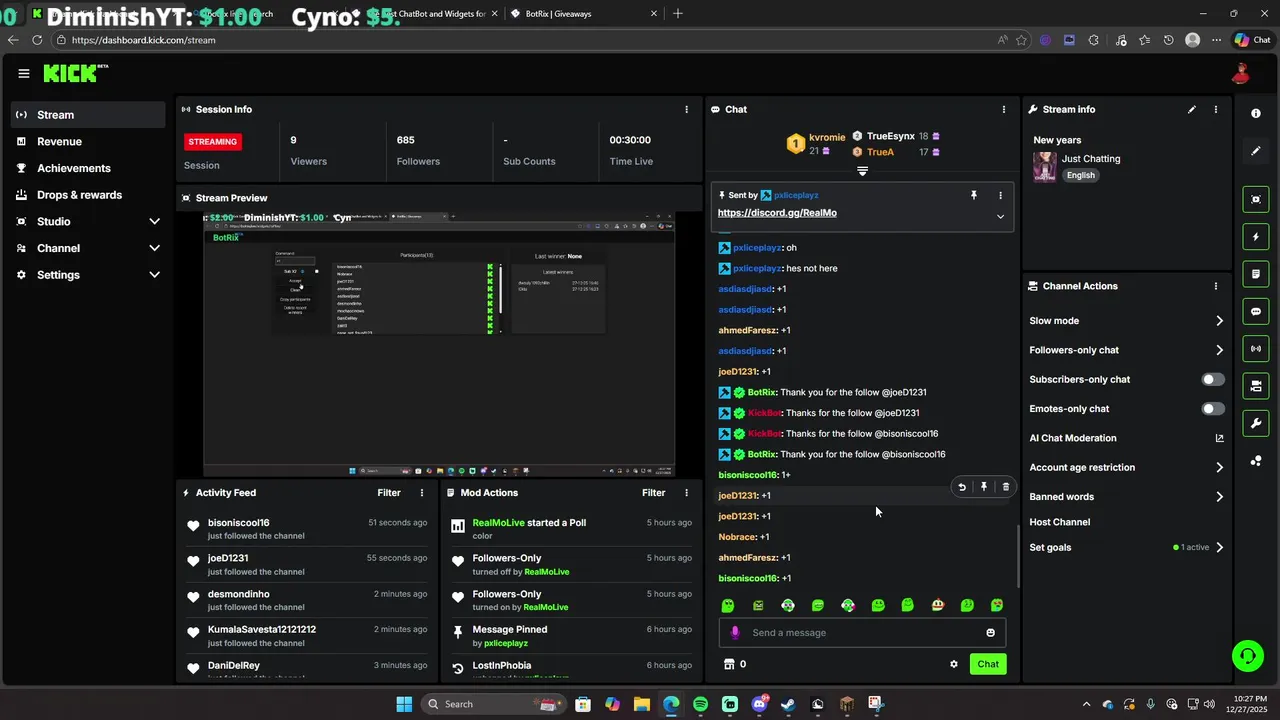Click the pencil edit icon in right rail
The height and width of the screenshot is (720, 1280).
click(1256, 151)
